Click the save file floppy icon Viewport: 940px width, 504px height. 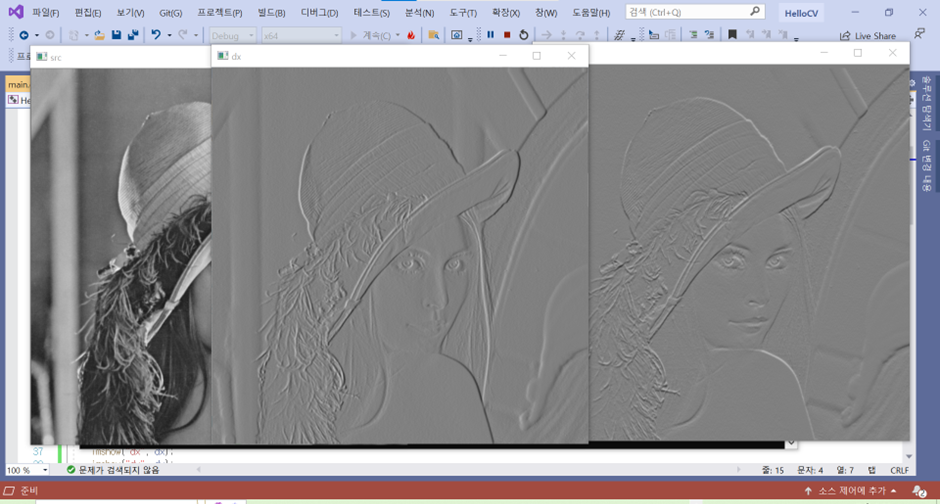[x=116, y=35]
